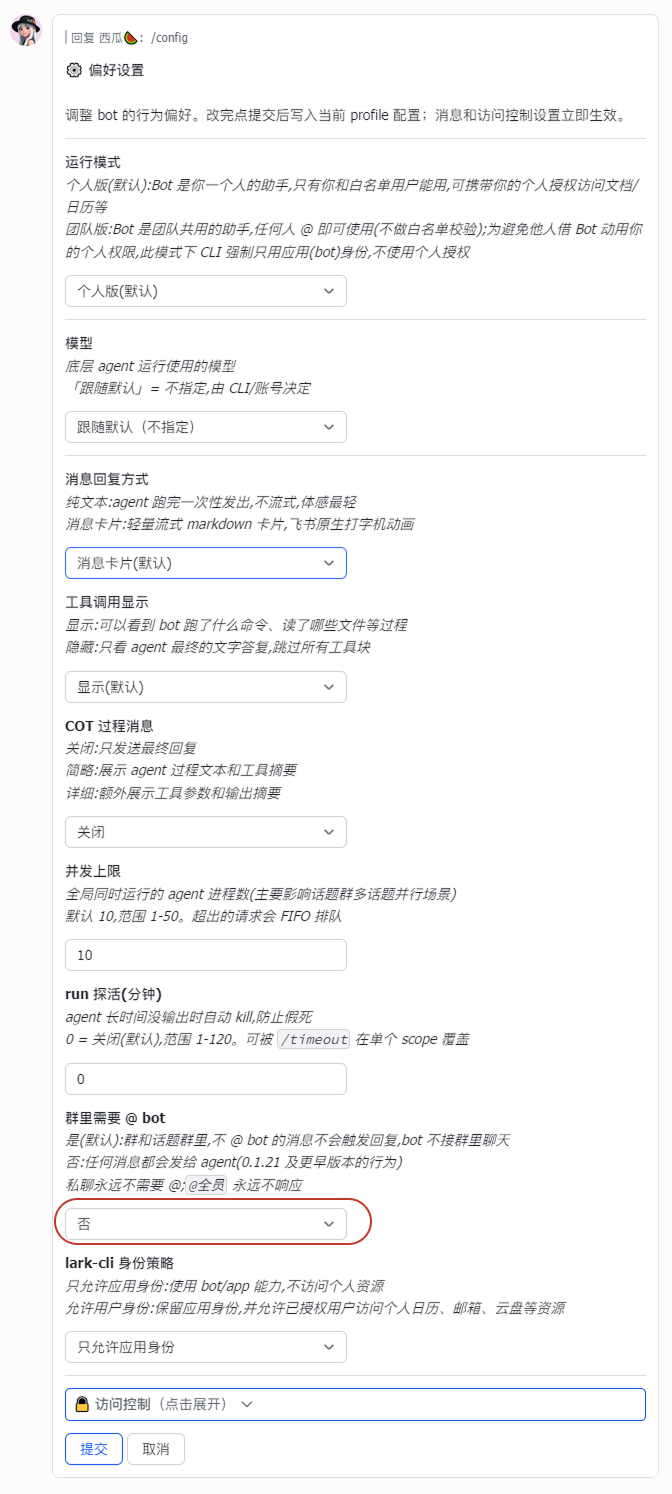
Task: Click the run 探活(分钟) input field with 0
Action: point(206,1079)
